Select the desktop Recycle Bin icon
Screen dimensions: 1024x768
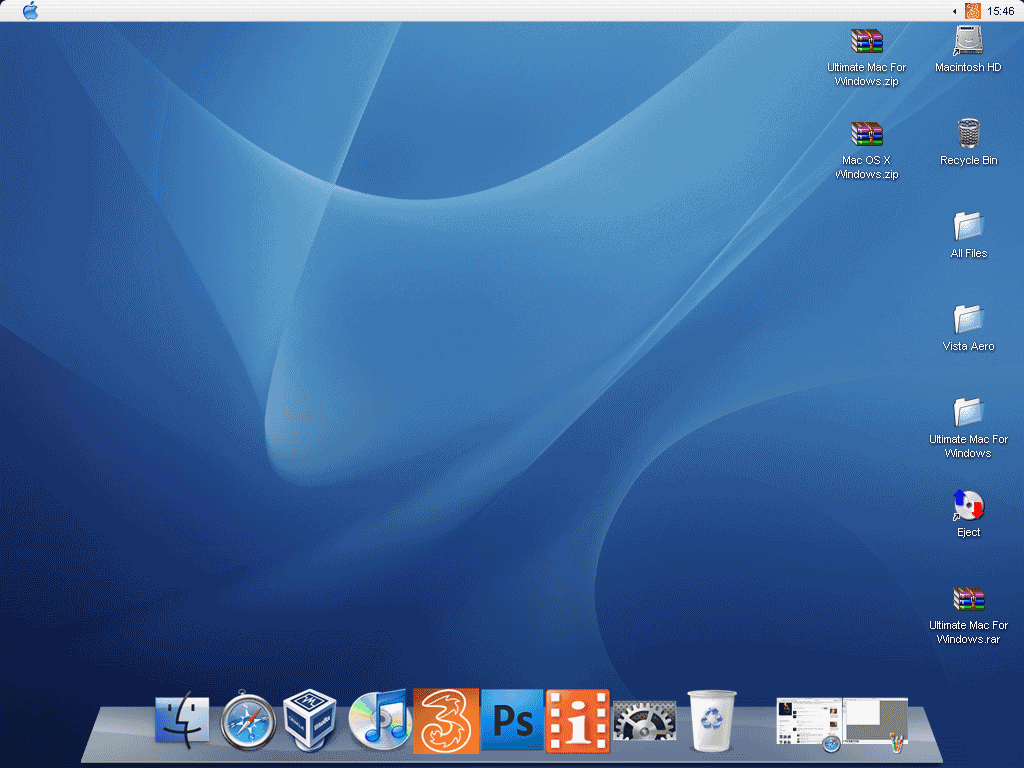pyautogui.click(x=967, y=133)
